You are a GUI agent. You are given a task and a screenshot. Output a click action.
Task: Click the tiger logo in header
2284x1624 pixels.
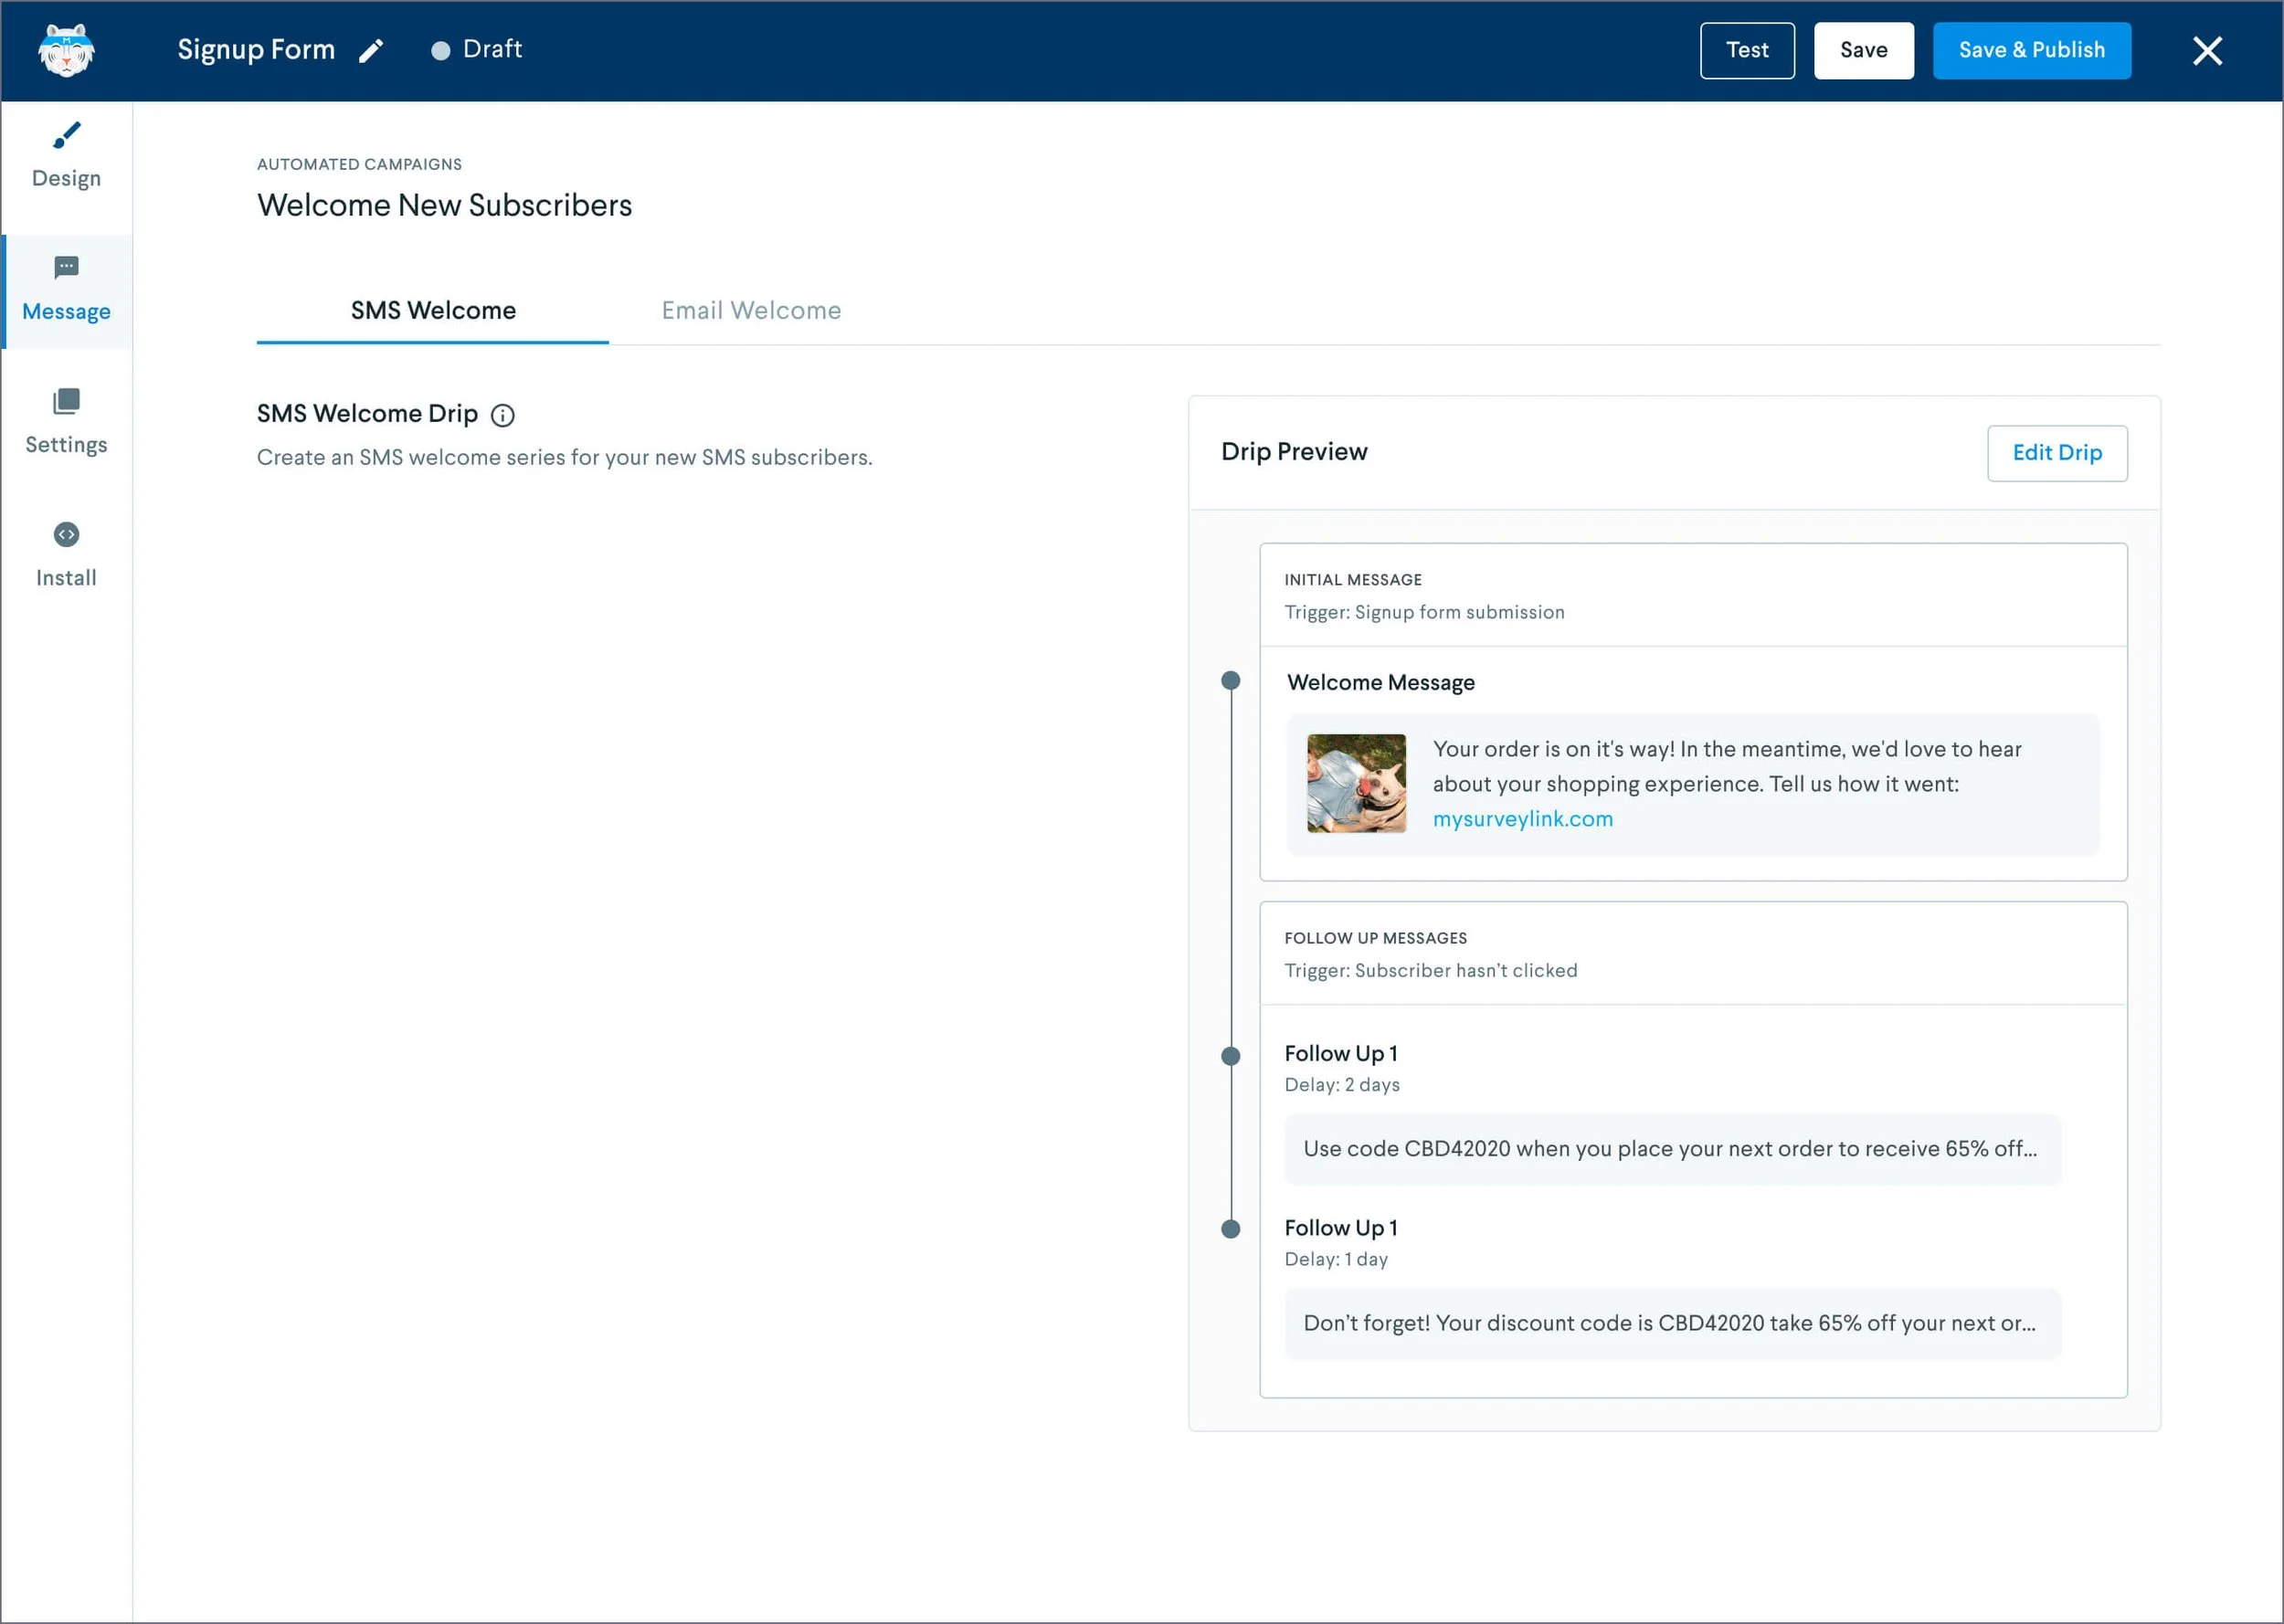pos(66,50)
